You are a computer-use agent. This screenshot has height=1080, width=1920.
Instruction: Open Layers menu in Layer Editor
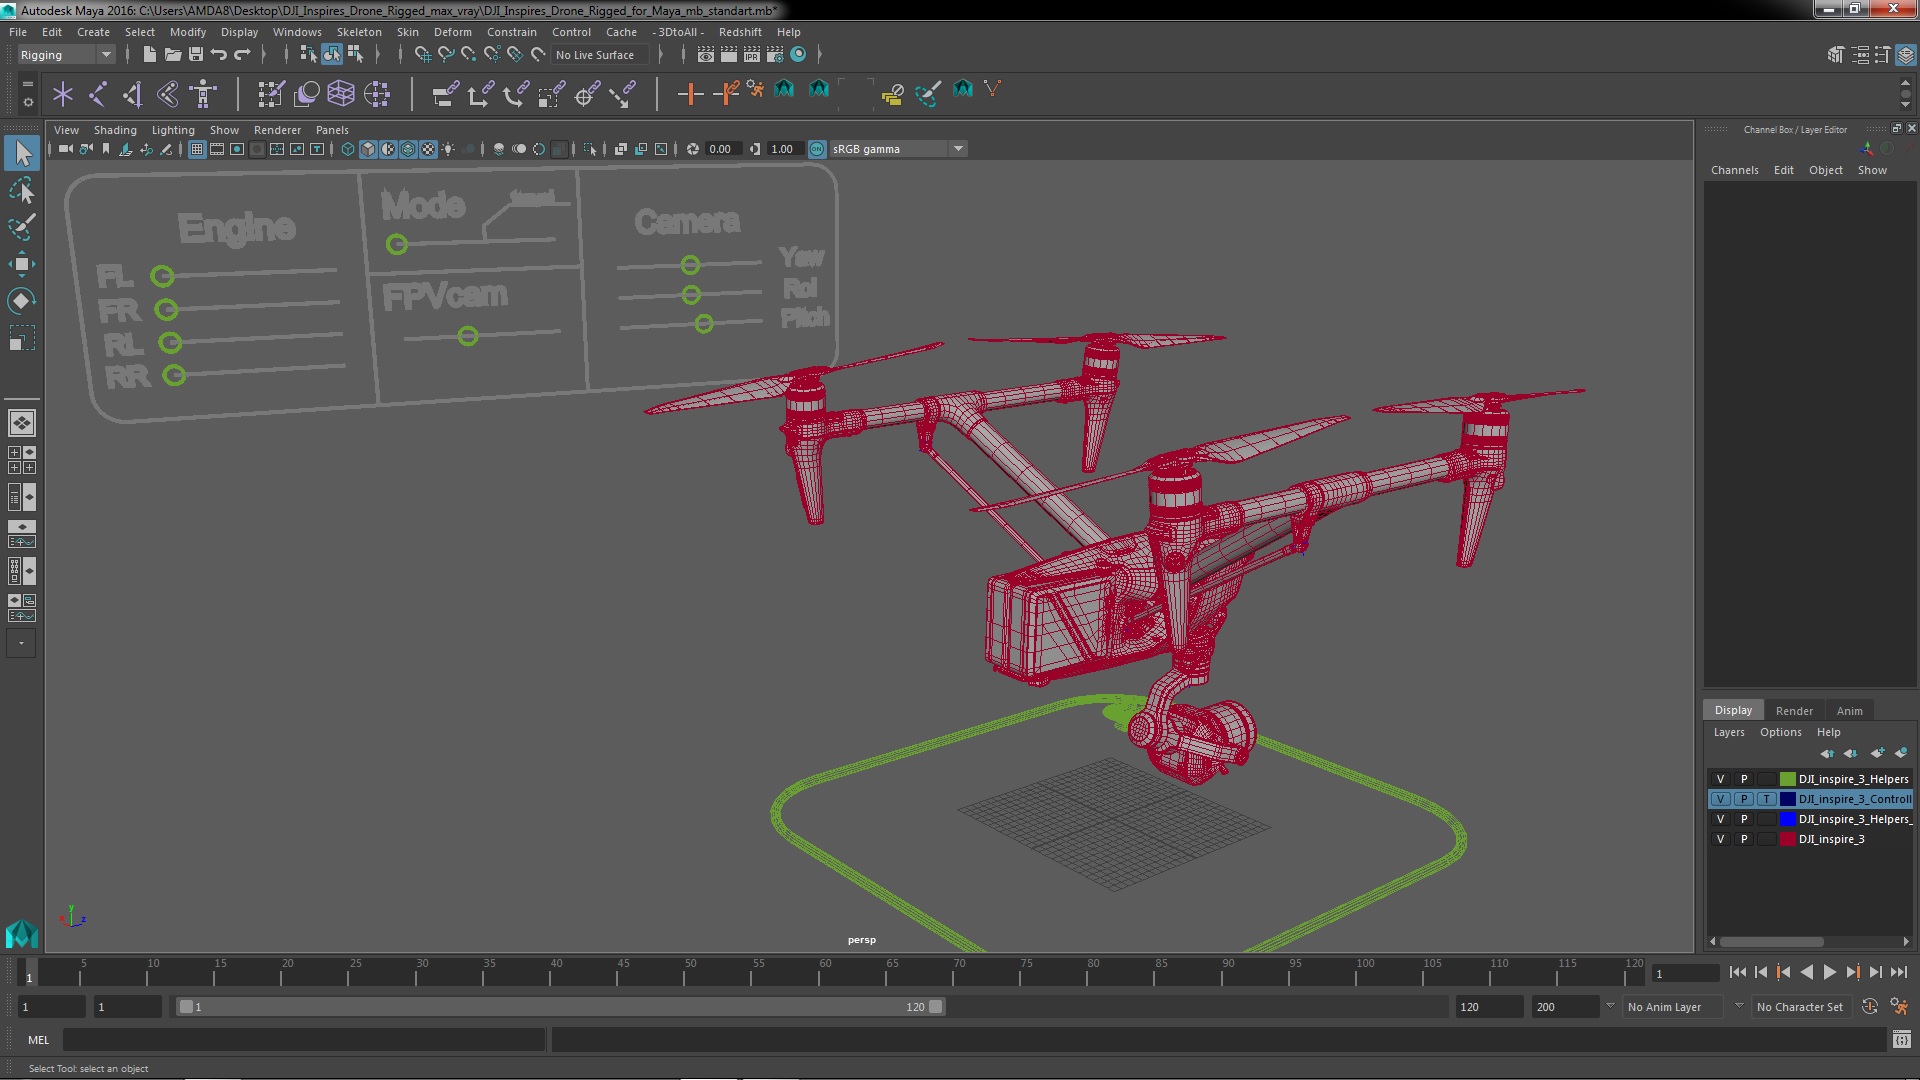[x=1728, y=732]
